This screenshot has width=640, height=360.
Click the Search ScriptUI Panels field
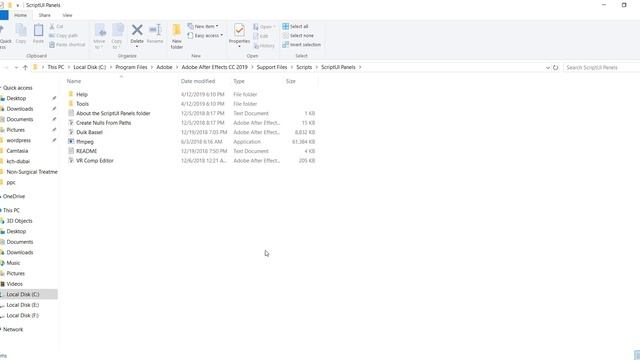[x=601, y=67]
